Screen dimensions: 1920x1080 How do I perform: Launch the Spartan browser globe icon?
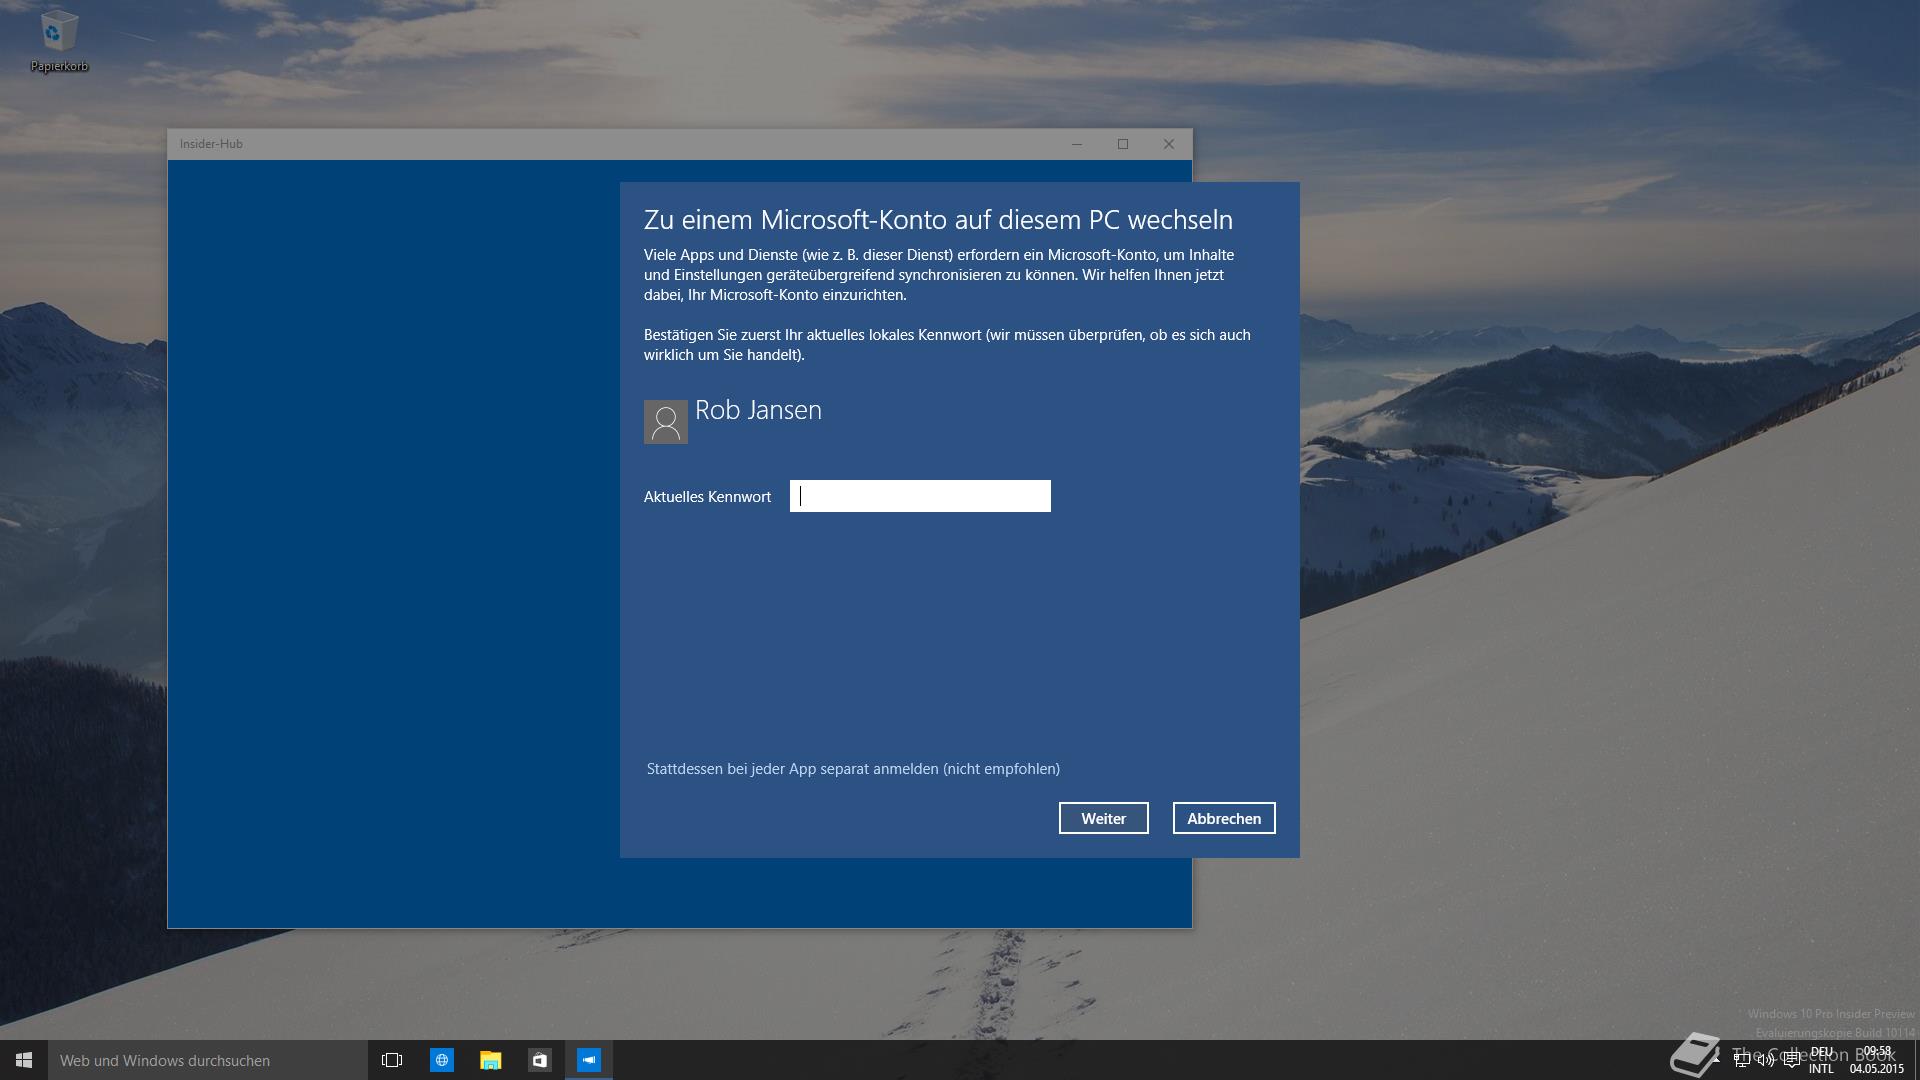tap(441, 1060)
